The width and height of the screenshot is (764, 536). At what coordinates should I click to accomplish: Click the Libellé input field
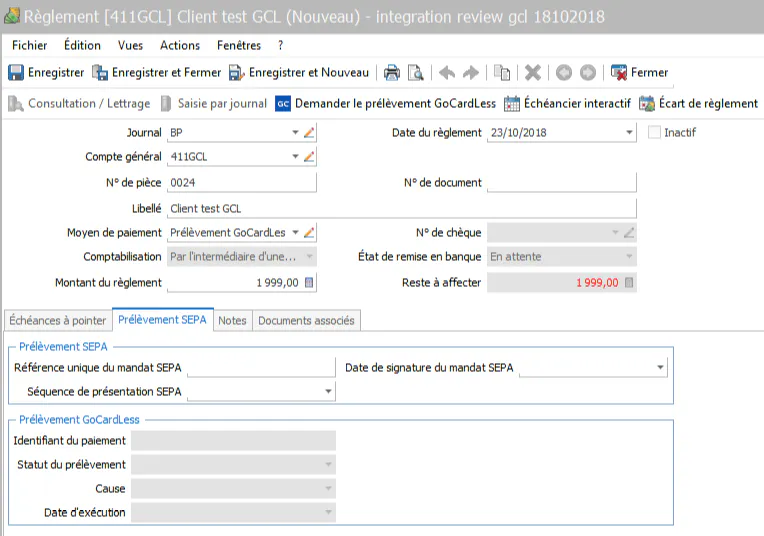point(401,209)
